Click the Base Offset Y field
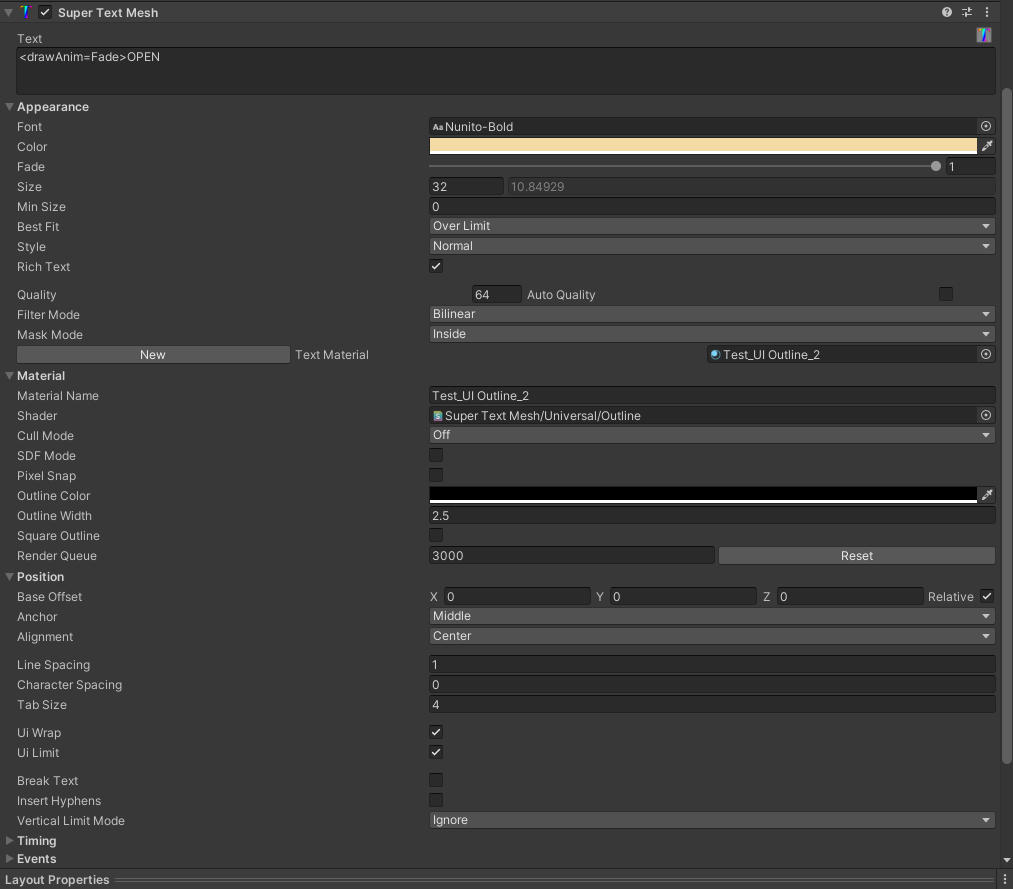The width and height of the screenshot is (1013, 889). 683,596
